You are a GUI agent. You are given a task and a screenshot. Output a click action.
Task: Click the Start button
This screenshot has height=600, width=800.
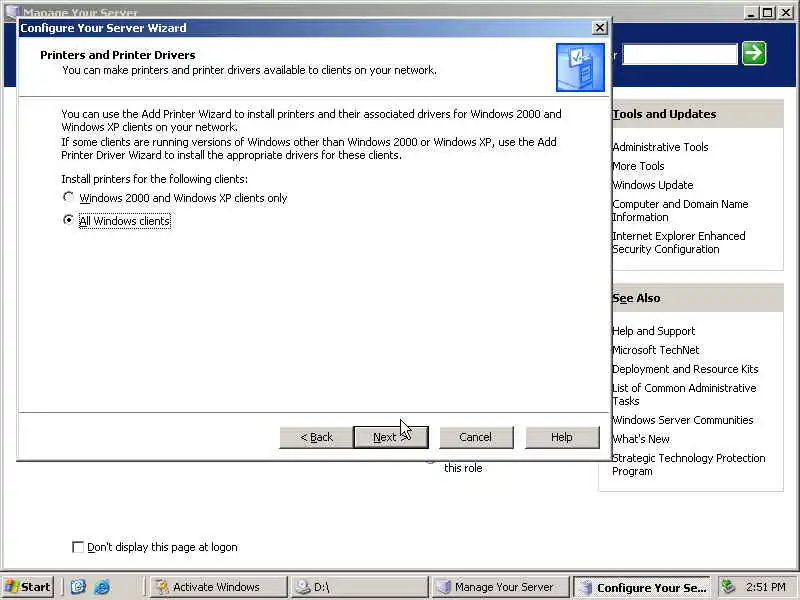click(x=28, y=587)
